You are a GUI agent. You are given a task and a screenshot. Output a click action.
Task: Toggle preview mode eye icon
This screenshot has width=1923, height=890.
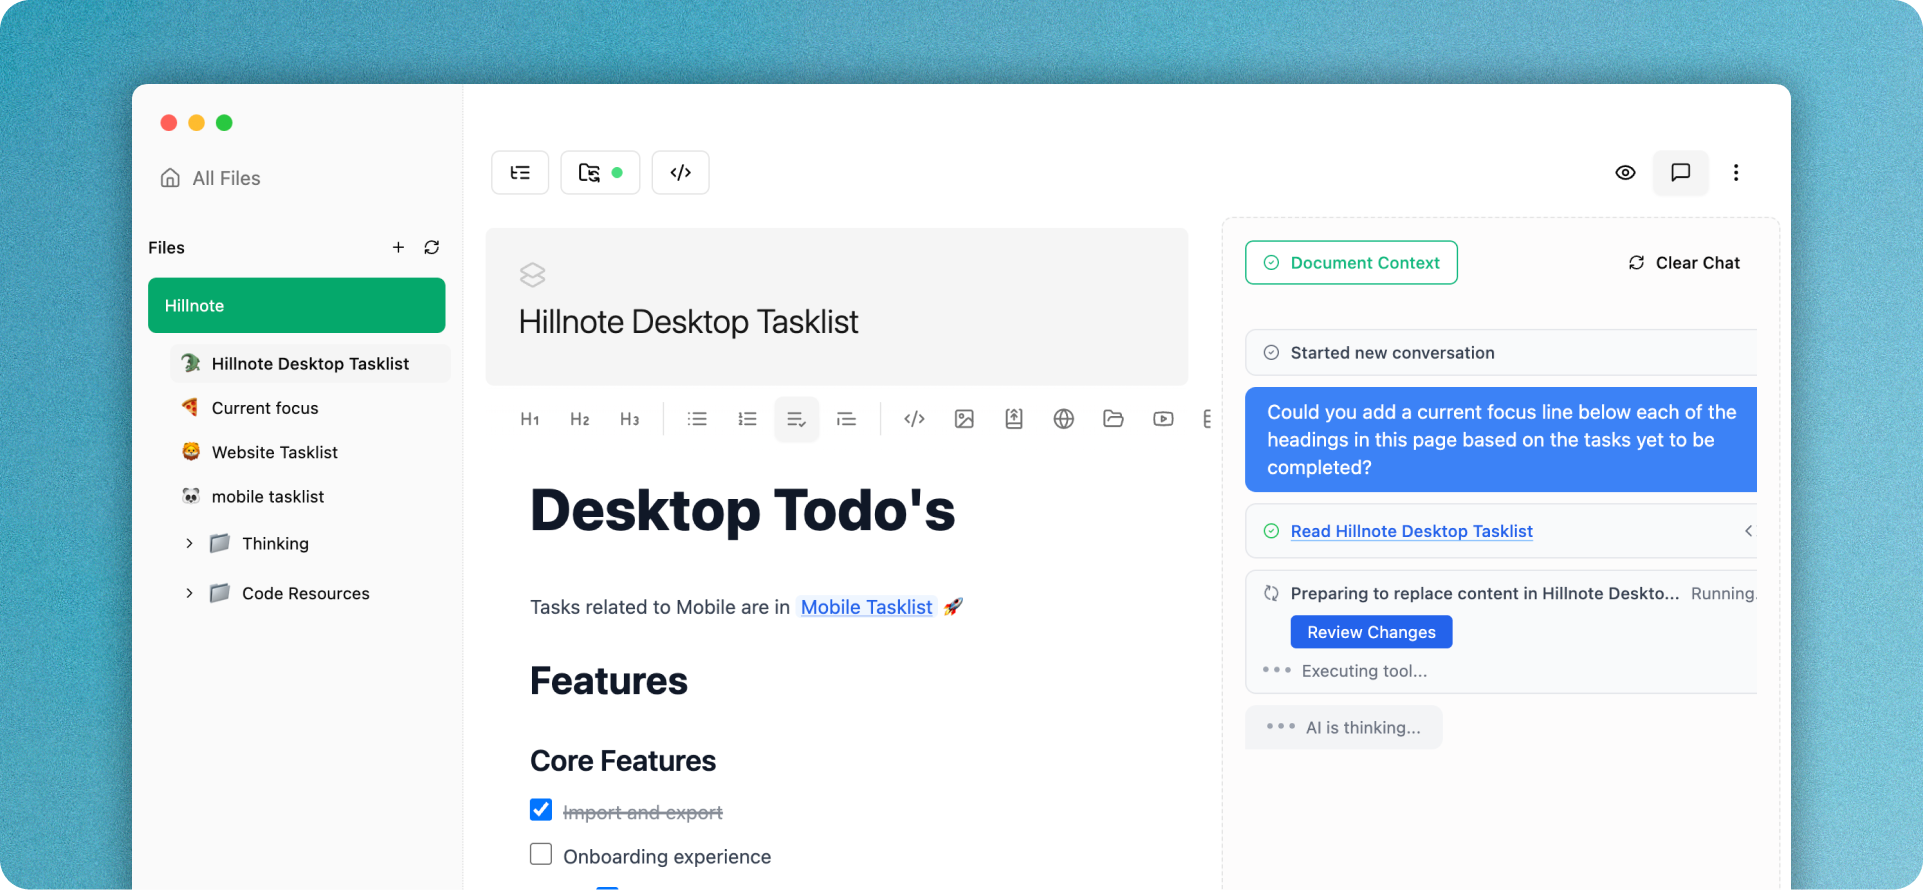(1626, 172)
